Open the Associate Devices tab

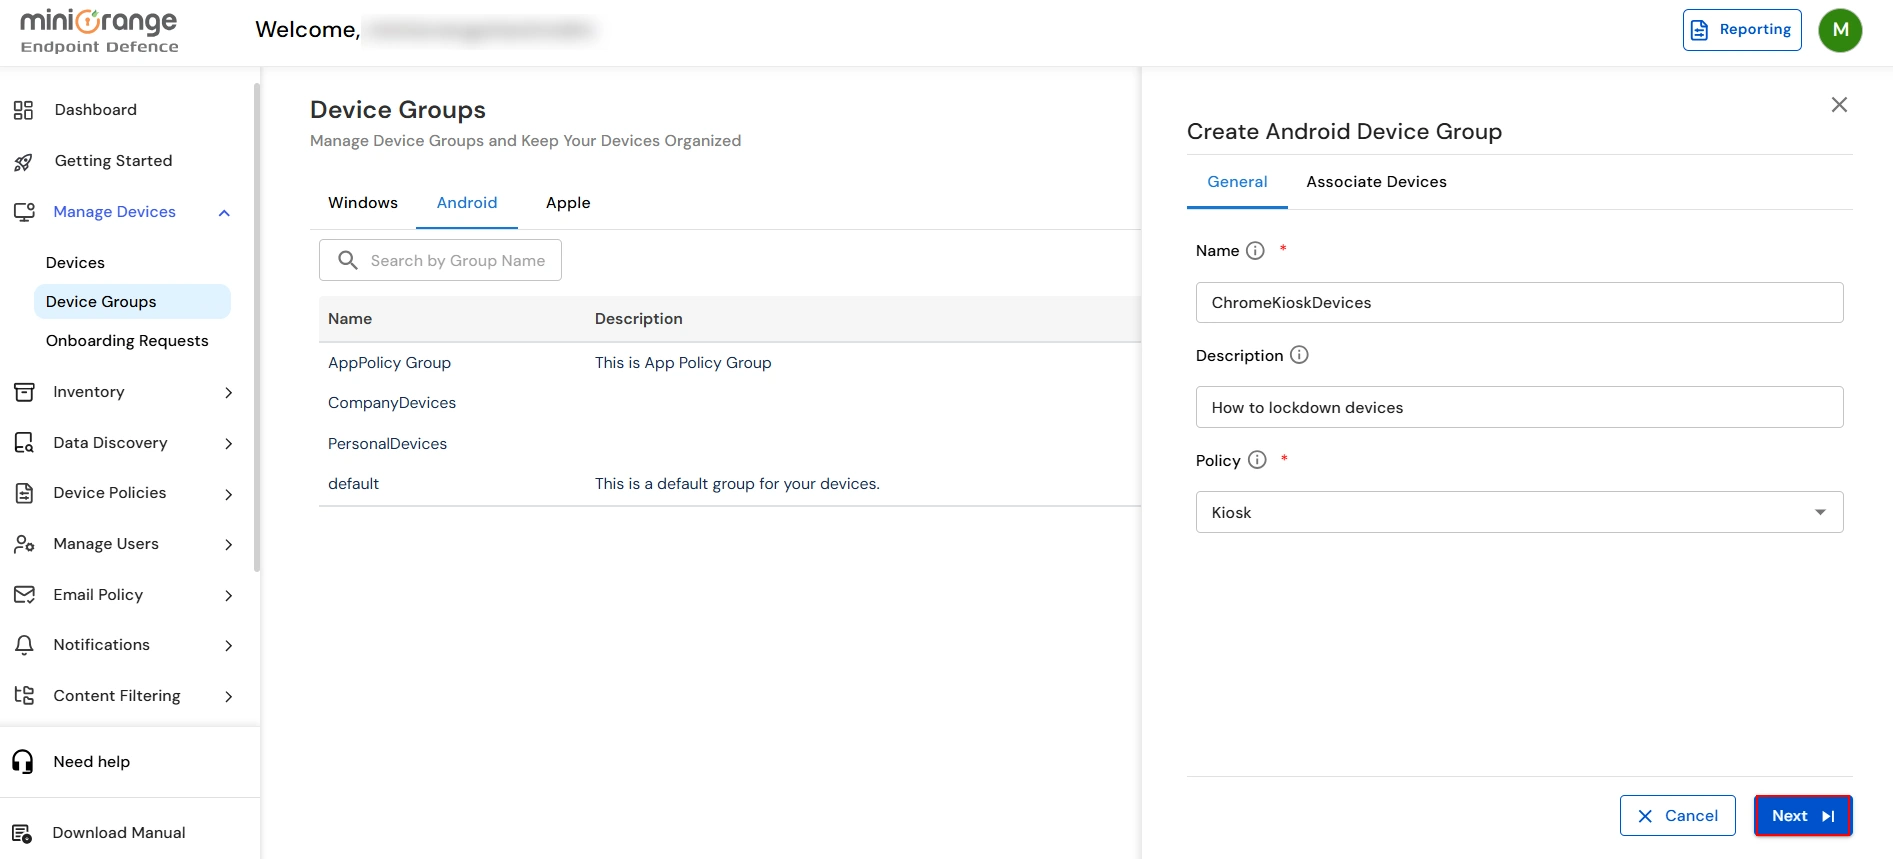(1376, 182)
